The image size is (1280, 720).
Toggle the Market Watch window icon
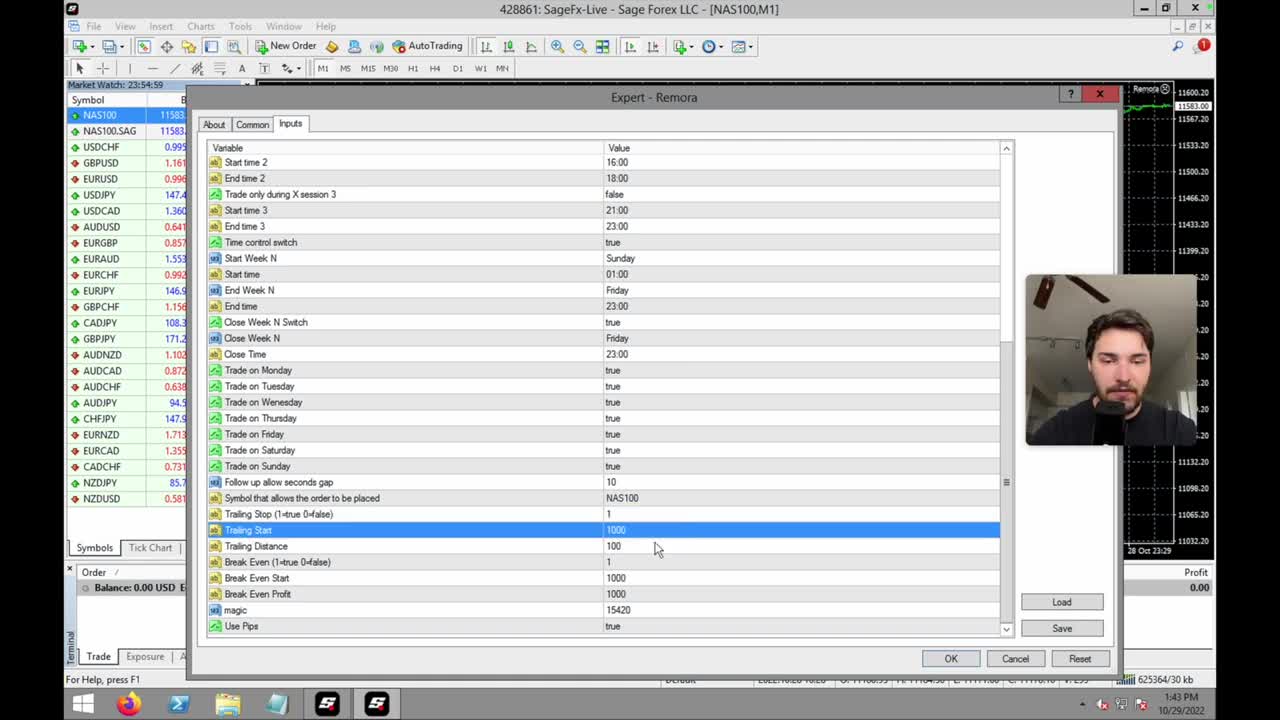coord(144,46)
